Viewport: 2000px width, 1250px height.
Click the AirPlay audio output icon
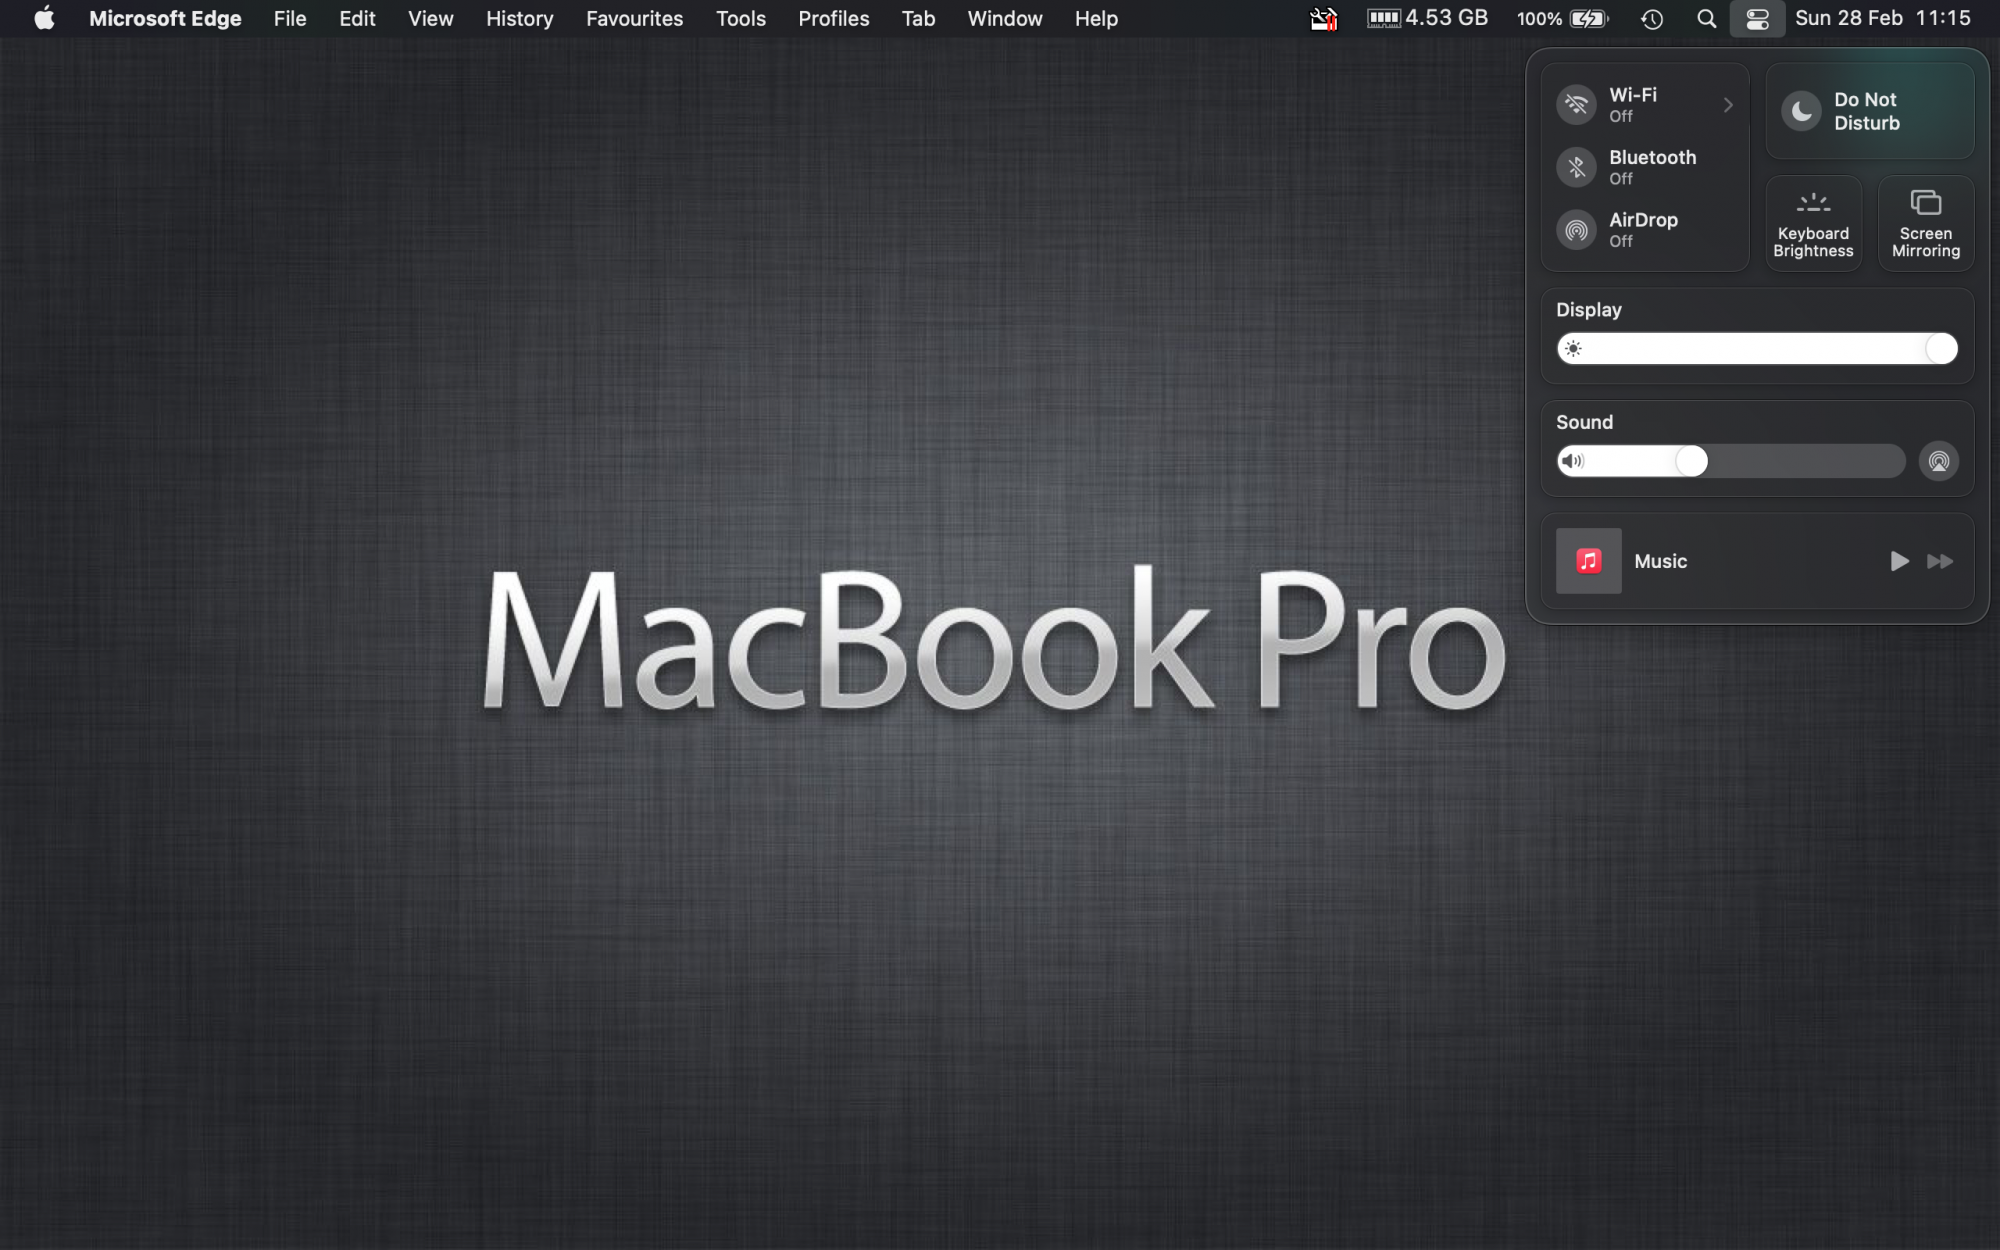pyautogui.click(x=1938, y=461)
